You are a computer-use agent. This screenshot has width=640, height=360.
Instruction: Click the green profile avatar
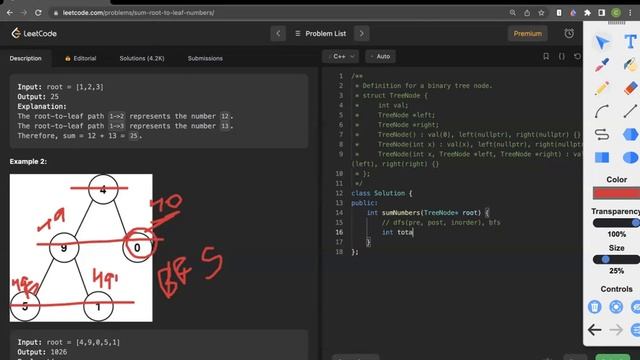[616, 13]
